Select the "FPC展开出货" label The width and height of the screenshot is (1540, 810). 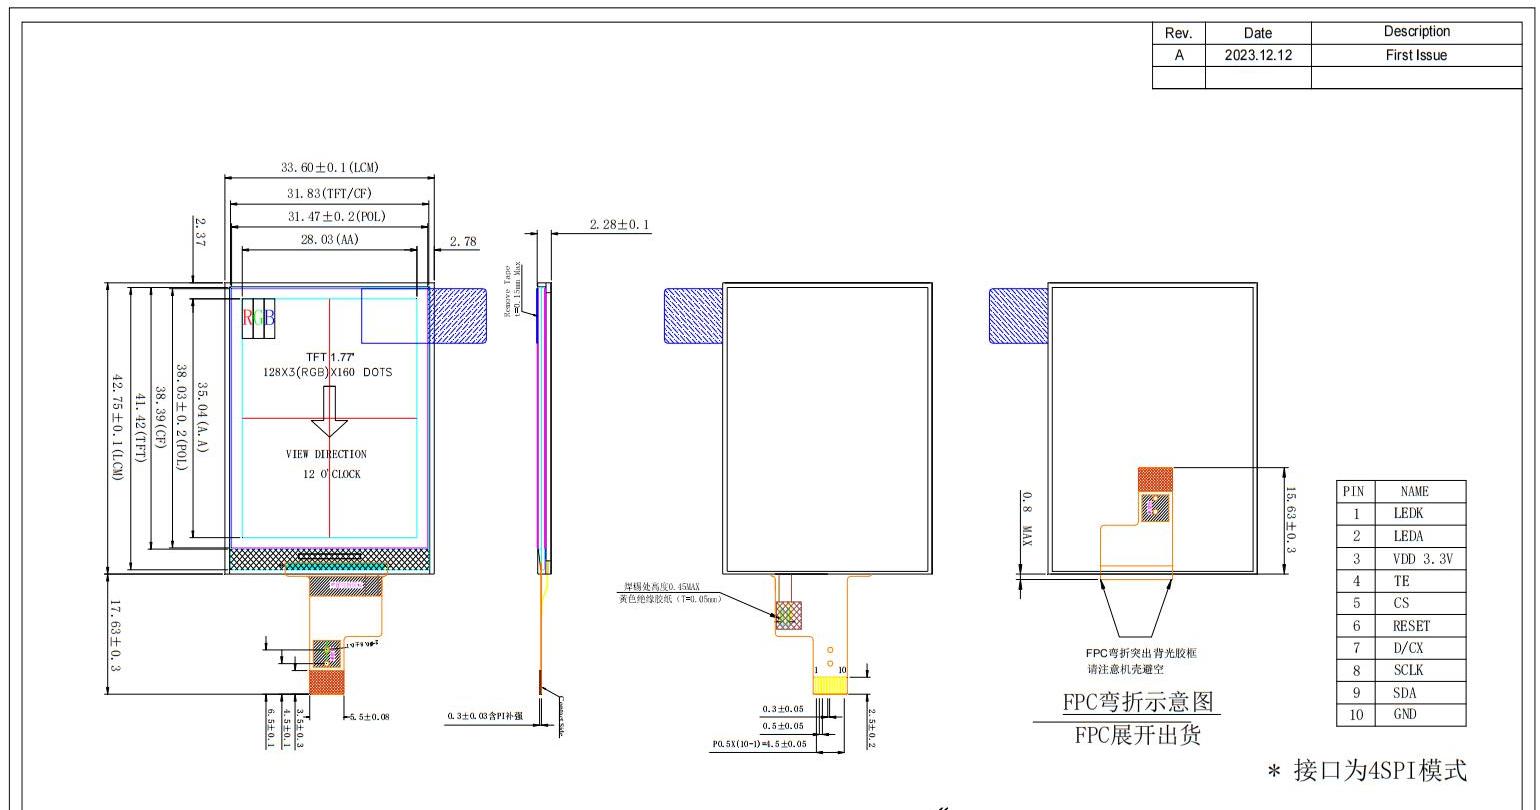pyautogui.click(x=1140, y=736)
